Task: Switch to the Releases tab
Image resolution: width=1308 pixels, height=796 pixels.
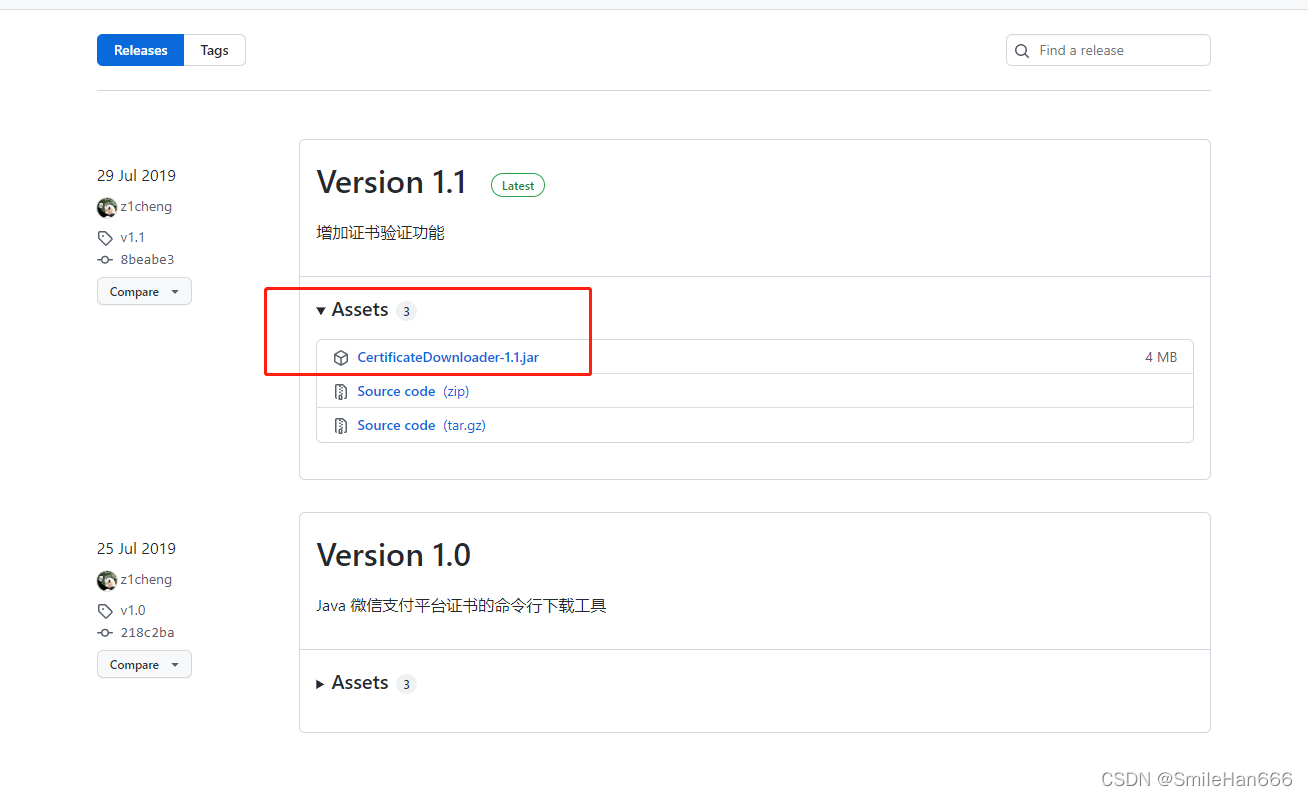Action: (140, 50)
